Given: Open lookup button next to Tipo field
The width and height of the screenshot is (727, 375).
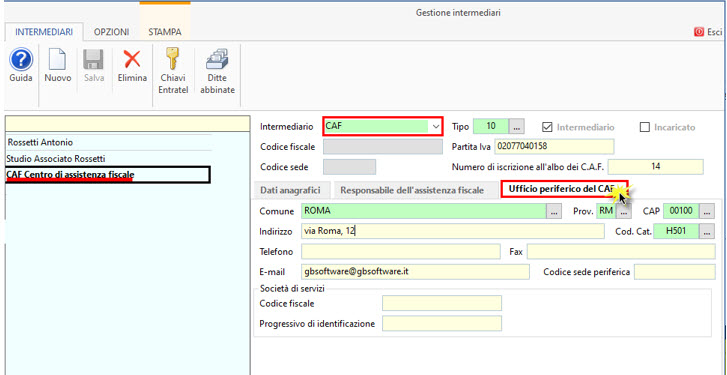Looking at the screenshot, I should pyautogui.click(x=517, y=126).
